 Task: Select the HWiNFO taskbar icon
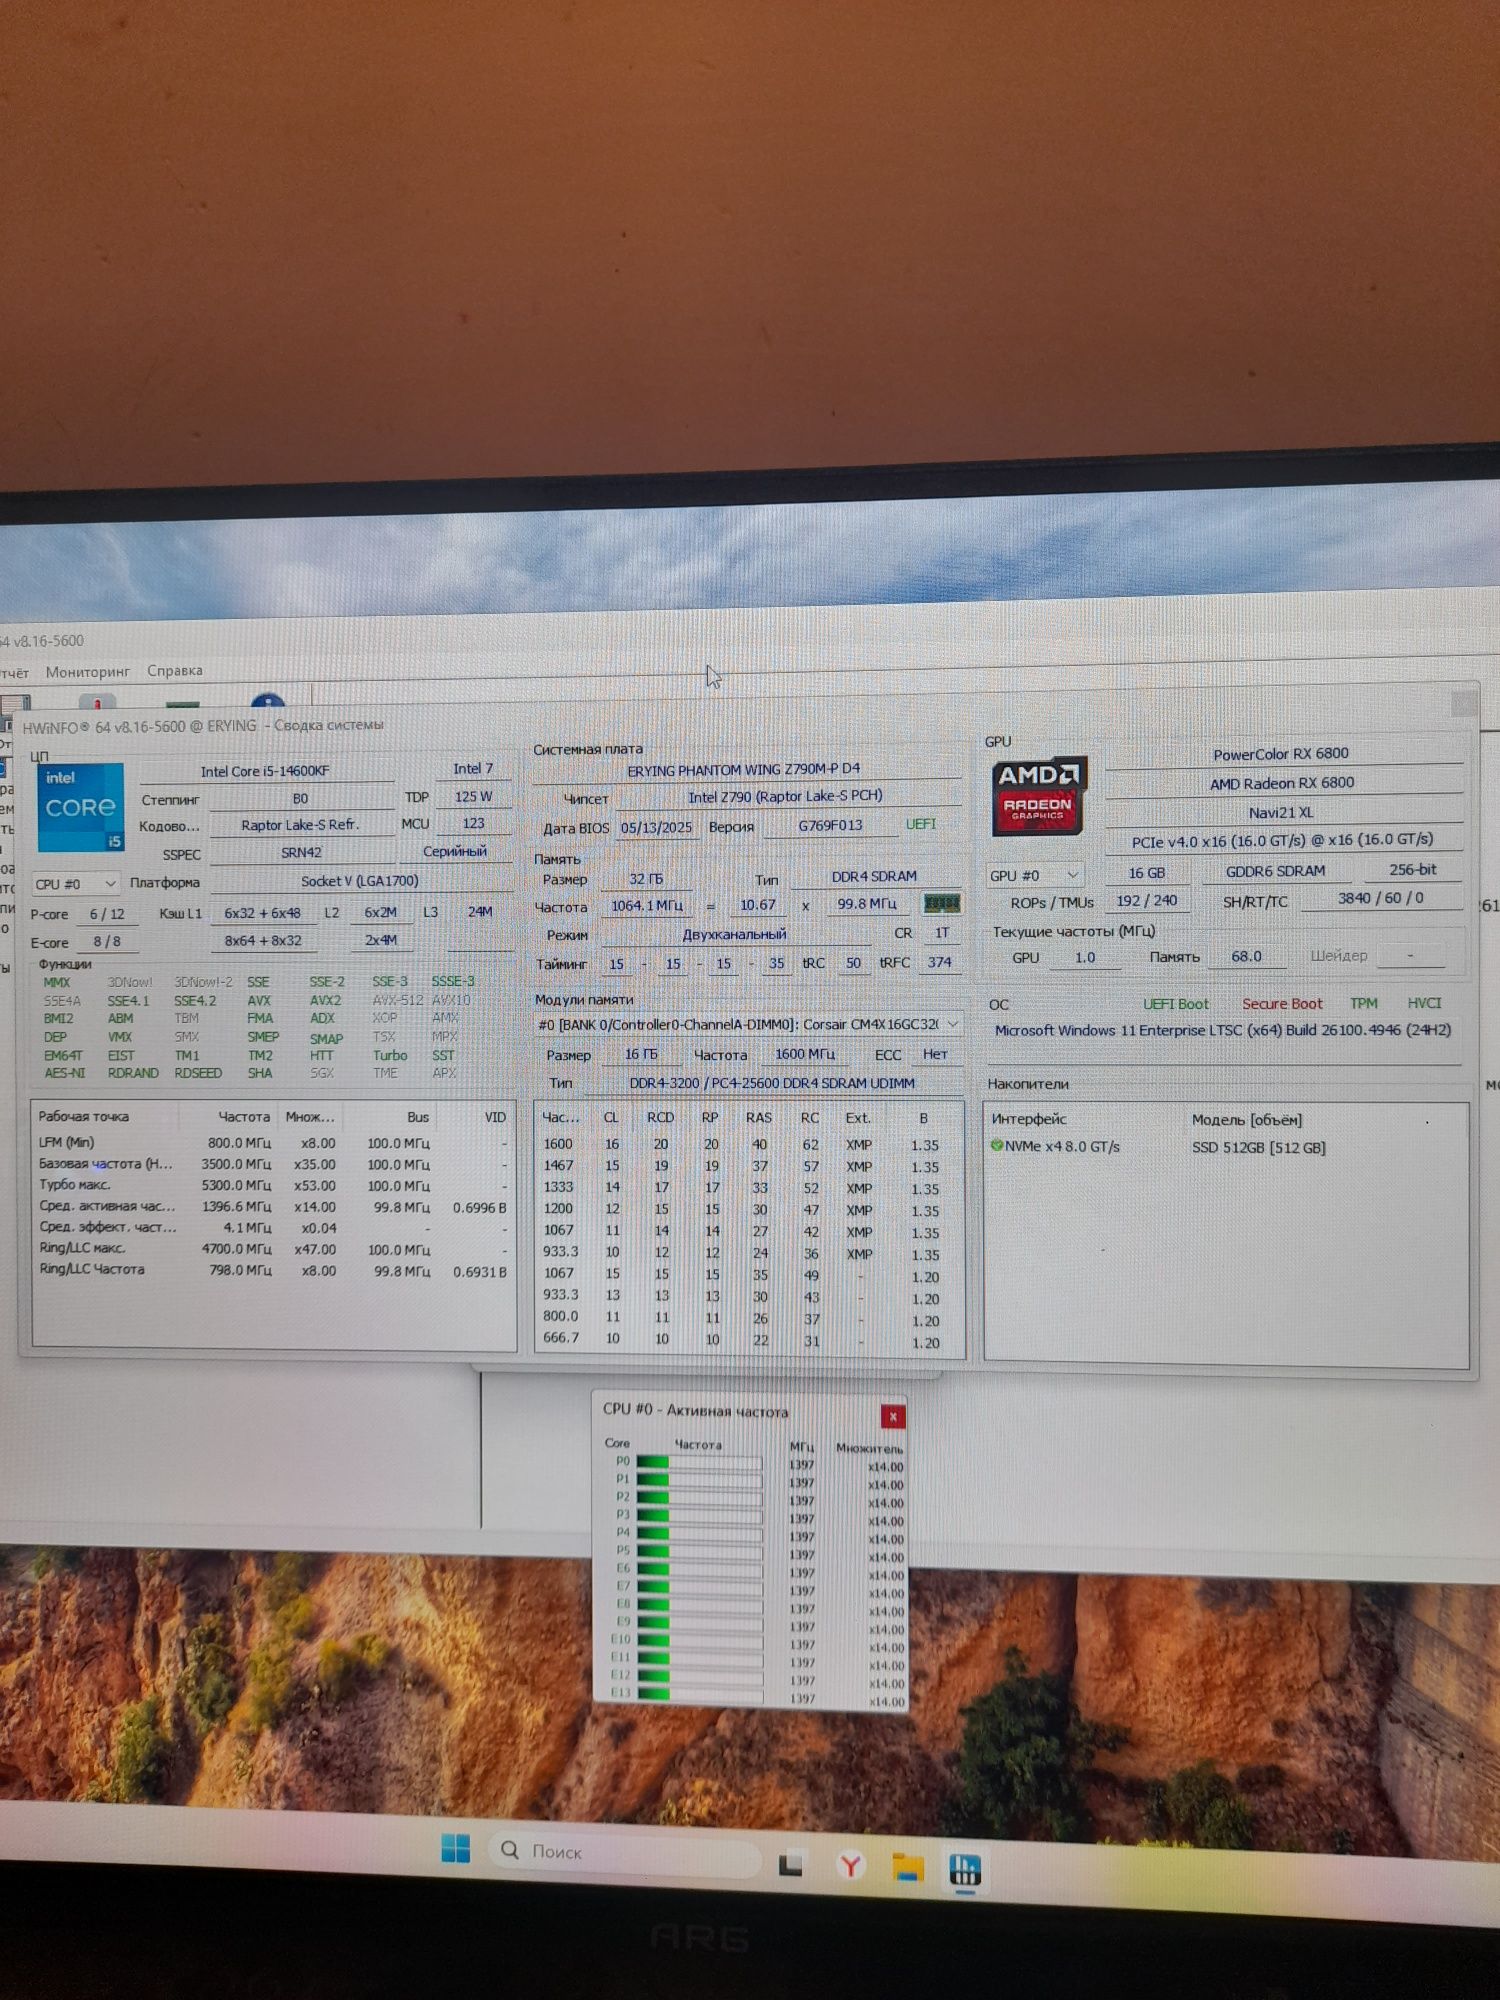[x=965, y=1869]
